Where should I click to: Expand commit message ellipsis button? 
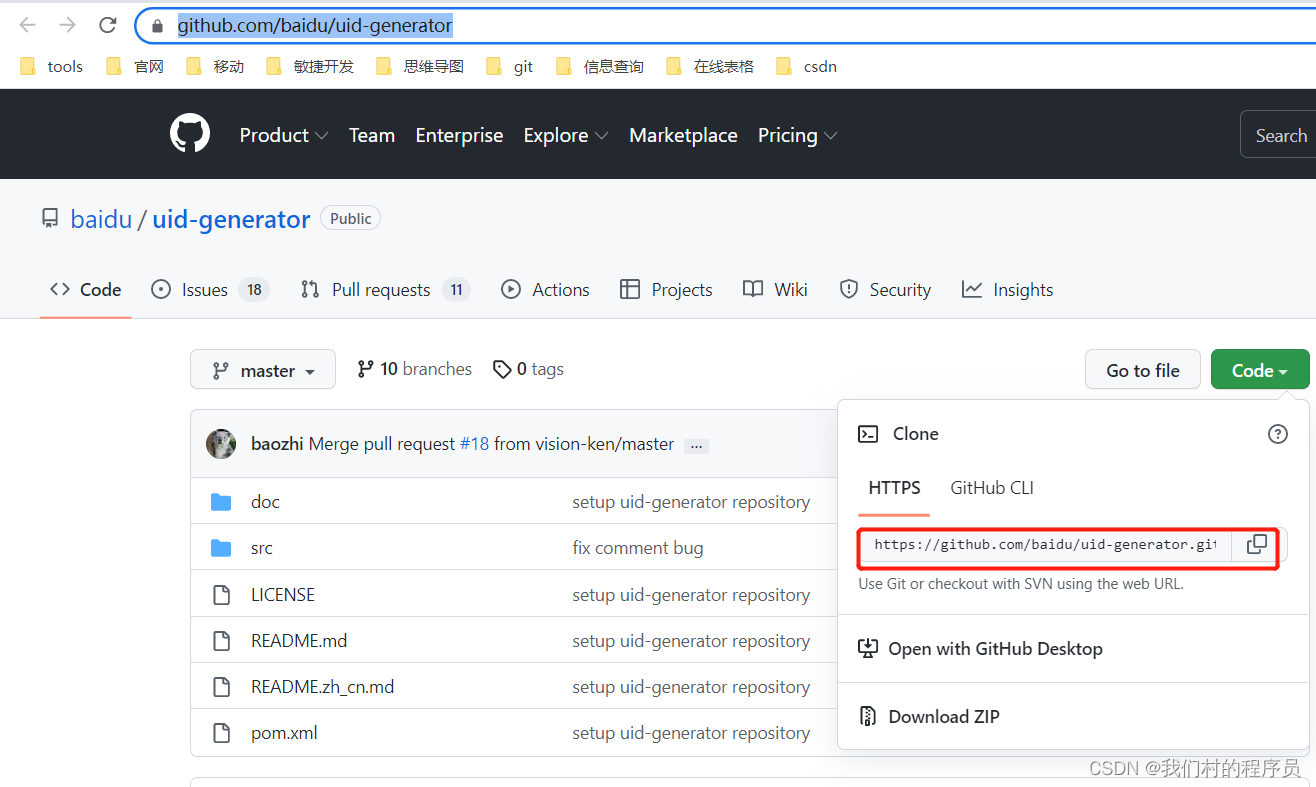696,445
